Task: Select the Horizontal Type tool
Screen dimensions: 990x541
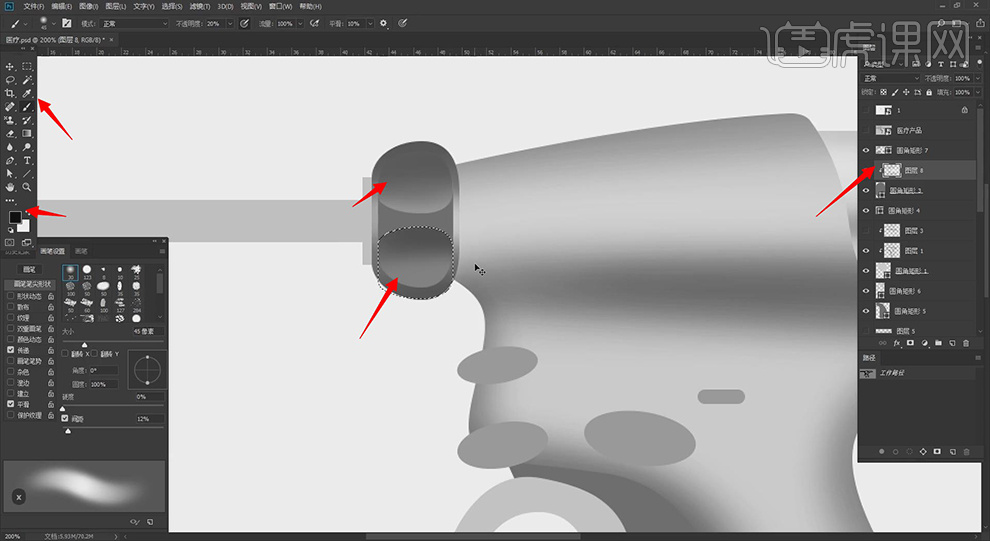Action: tap(27, 160)
